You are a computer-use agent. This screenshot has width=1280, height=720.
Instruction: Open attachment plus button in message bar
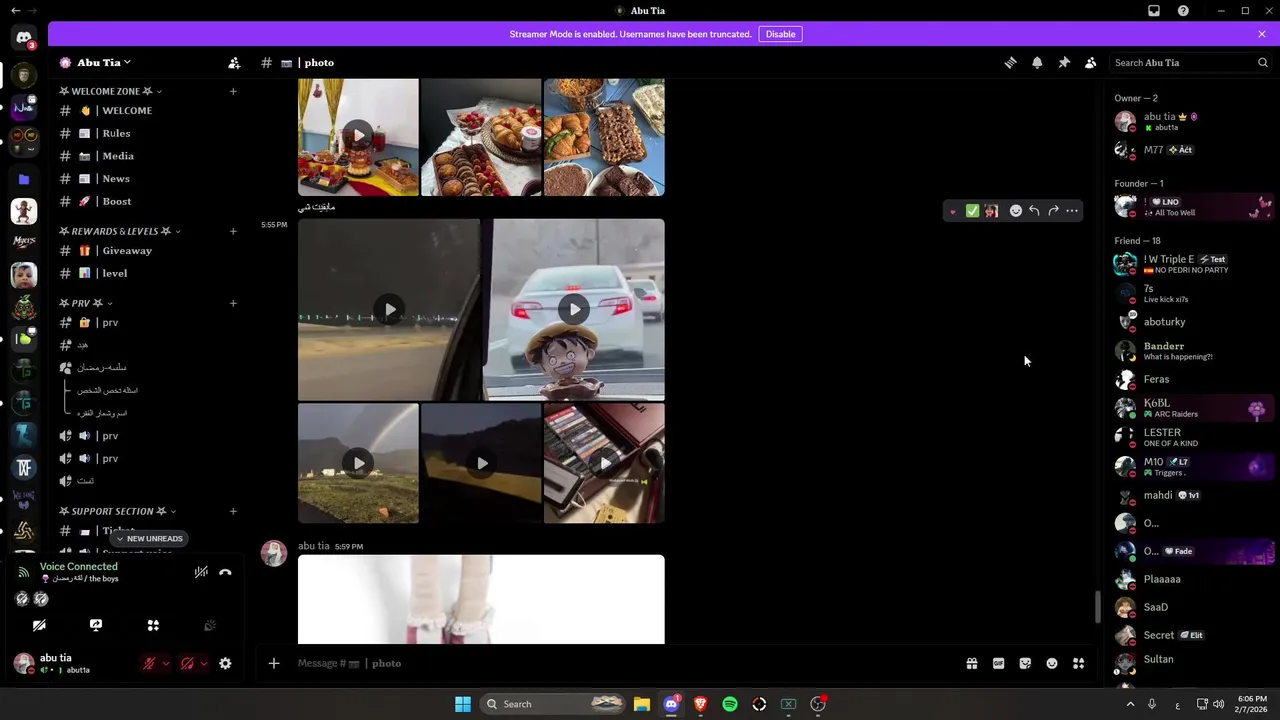tap(274, 663)
